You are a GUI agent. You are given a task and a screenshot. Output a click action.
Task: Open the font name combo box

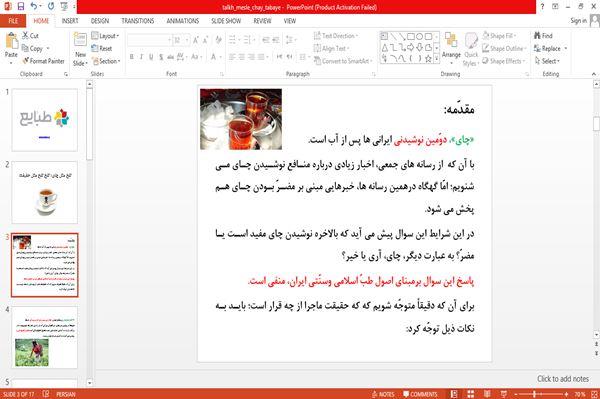[149, 40]
